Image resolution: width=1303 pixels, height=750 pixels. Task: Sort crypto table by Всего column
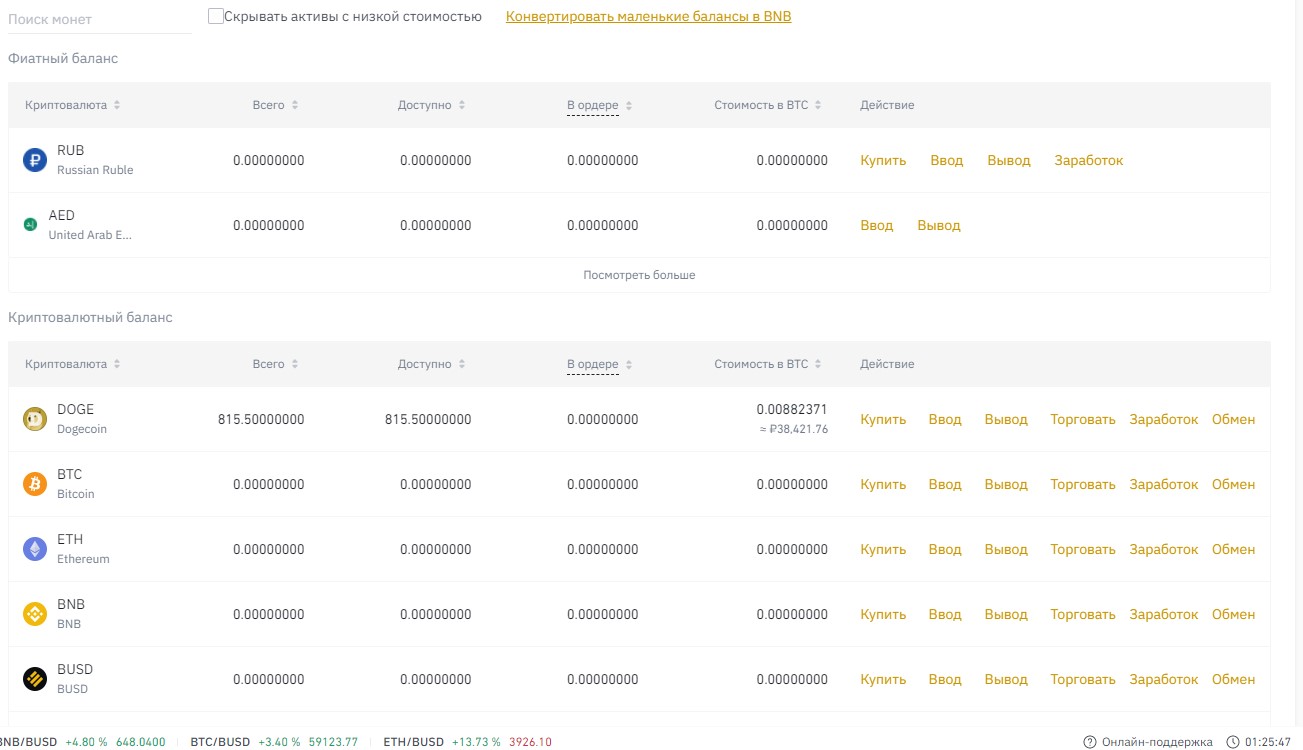[x=275, y=364]
